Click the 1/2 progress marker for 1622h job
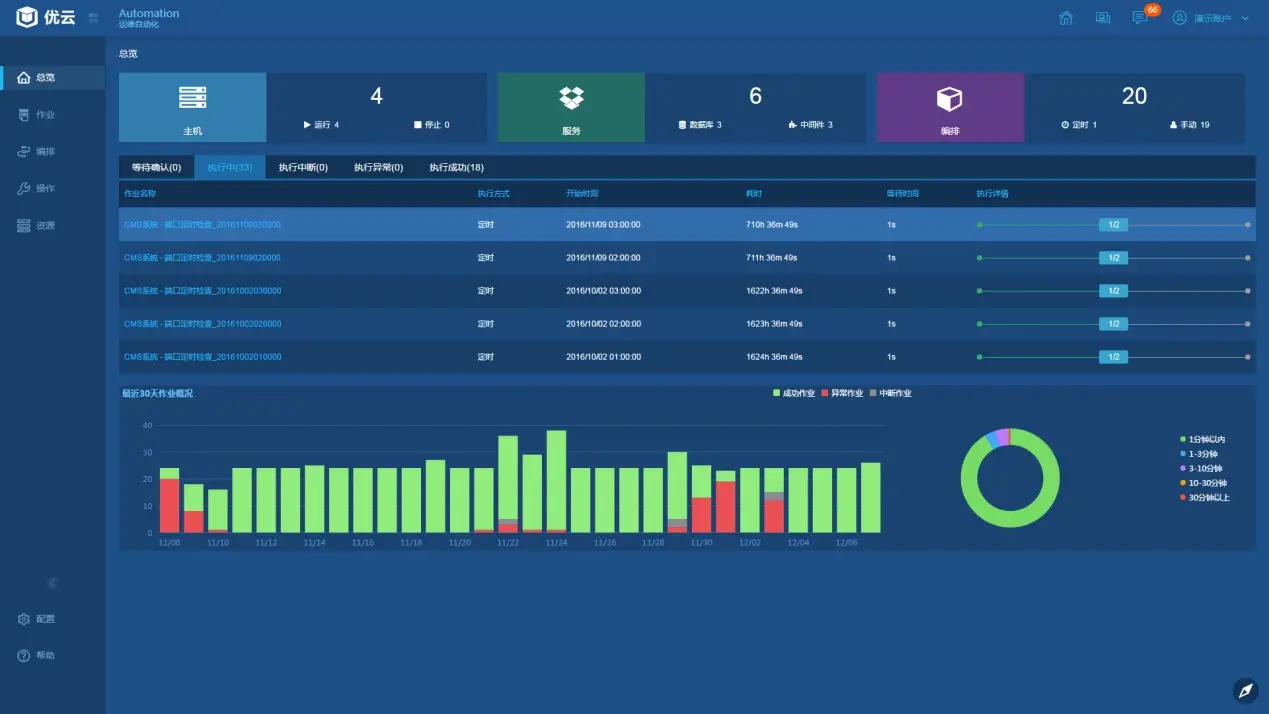The width and height of the screenshot is (1269, 714). pos(1113,291)
